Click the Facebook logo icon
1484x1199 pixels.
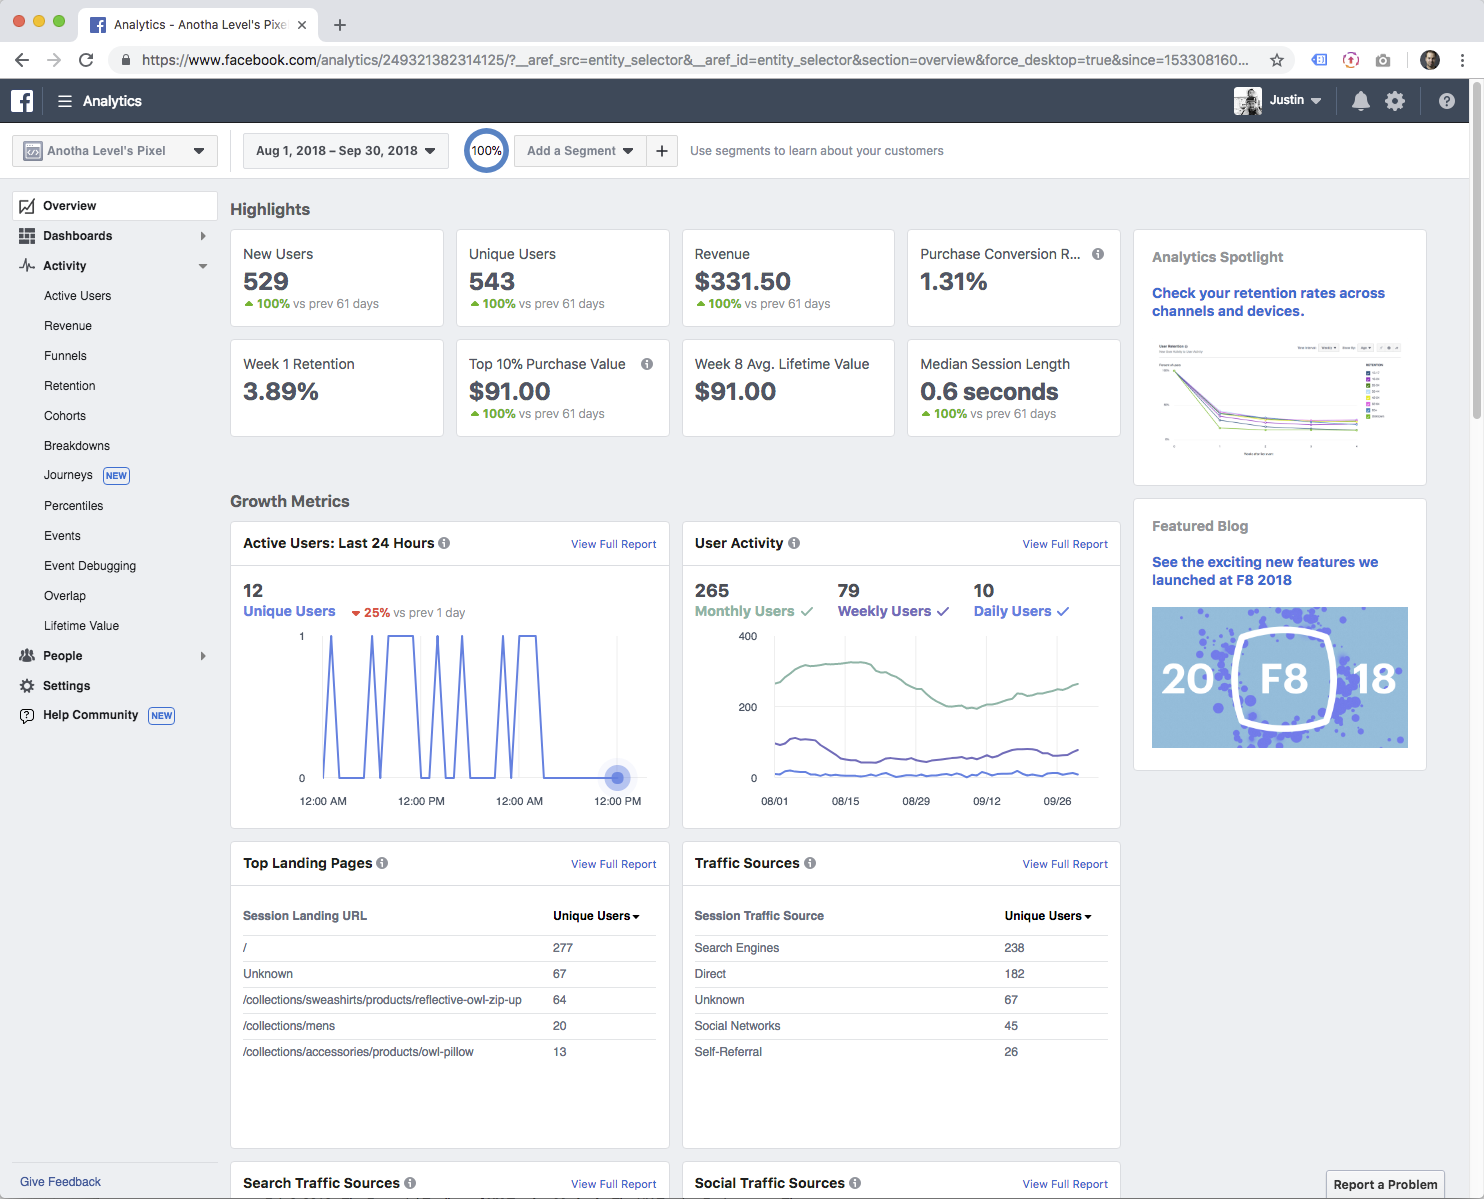[22, 101]
